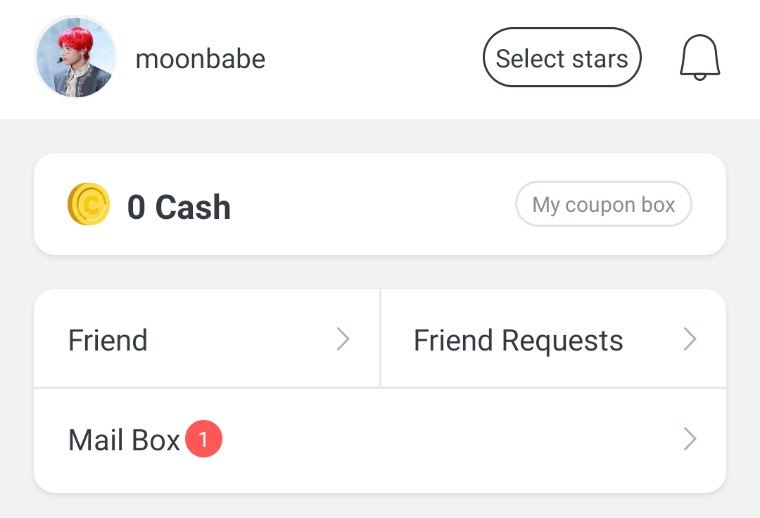Tap the number 1 inside the red badge

203,439
